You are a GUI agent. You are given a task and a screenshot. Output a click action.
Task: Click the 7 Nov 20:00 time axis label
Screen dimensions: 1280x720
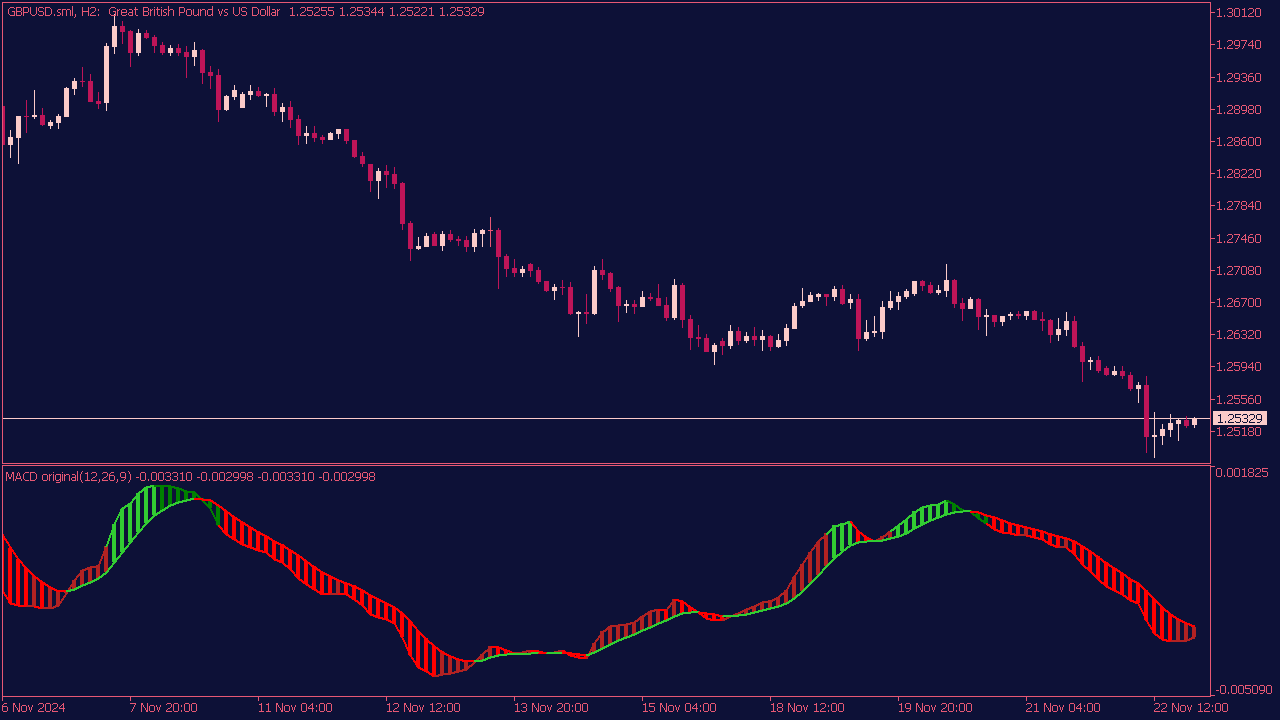click(x=163, y=707)
